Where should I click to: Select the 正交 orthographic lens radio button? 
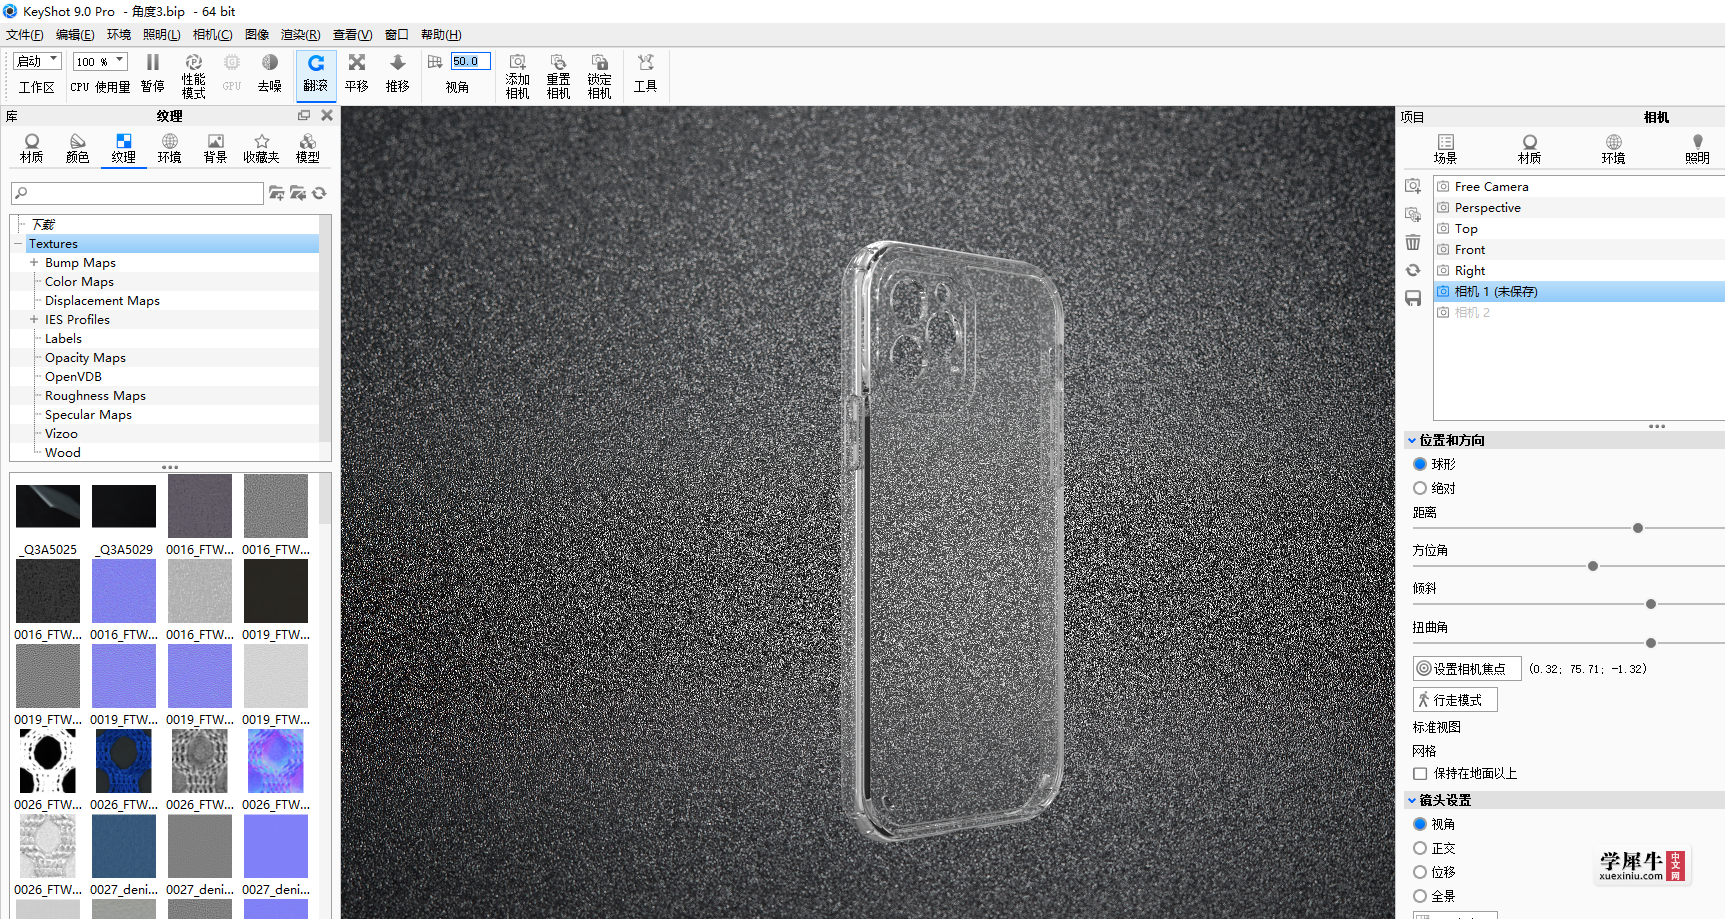tap(1420, 848)
